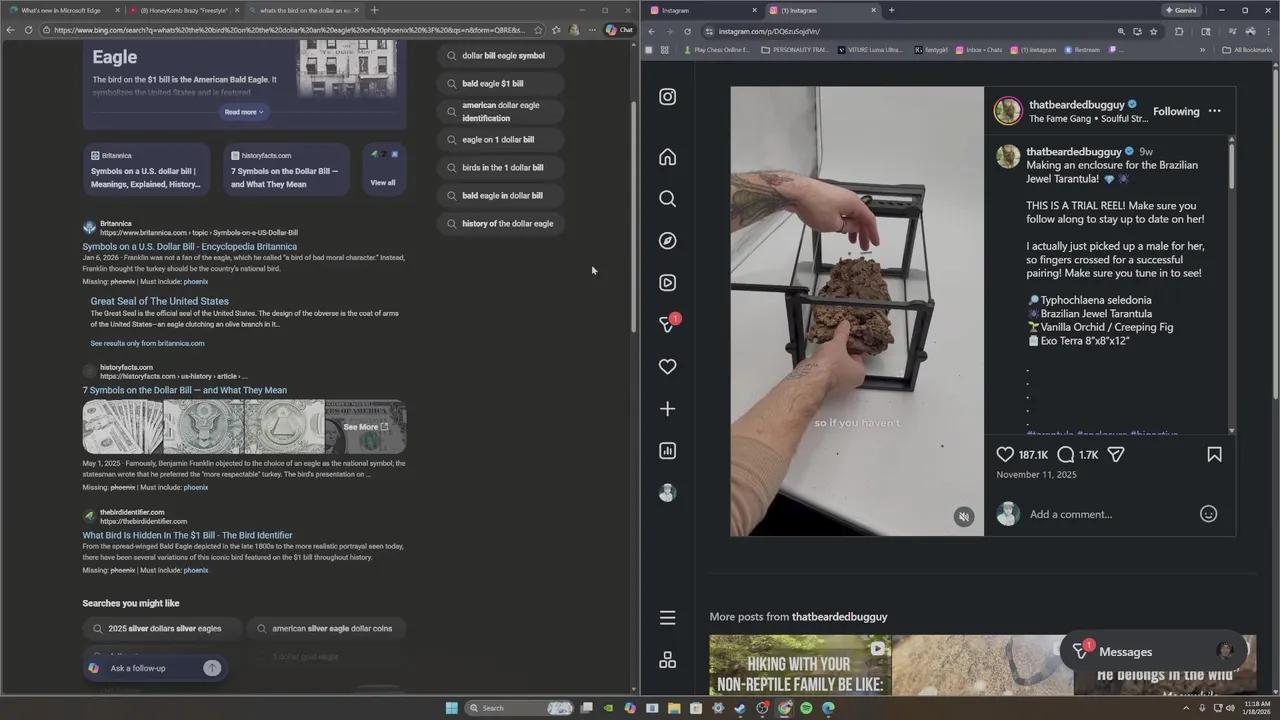
Task: Open Instagram Search in the sidebar
Action: (667, 199)
